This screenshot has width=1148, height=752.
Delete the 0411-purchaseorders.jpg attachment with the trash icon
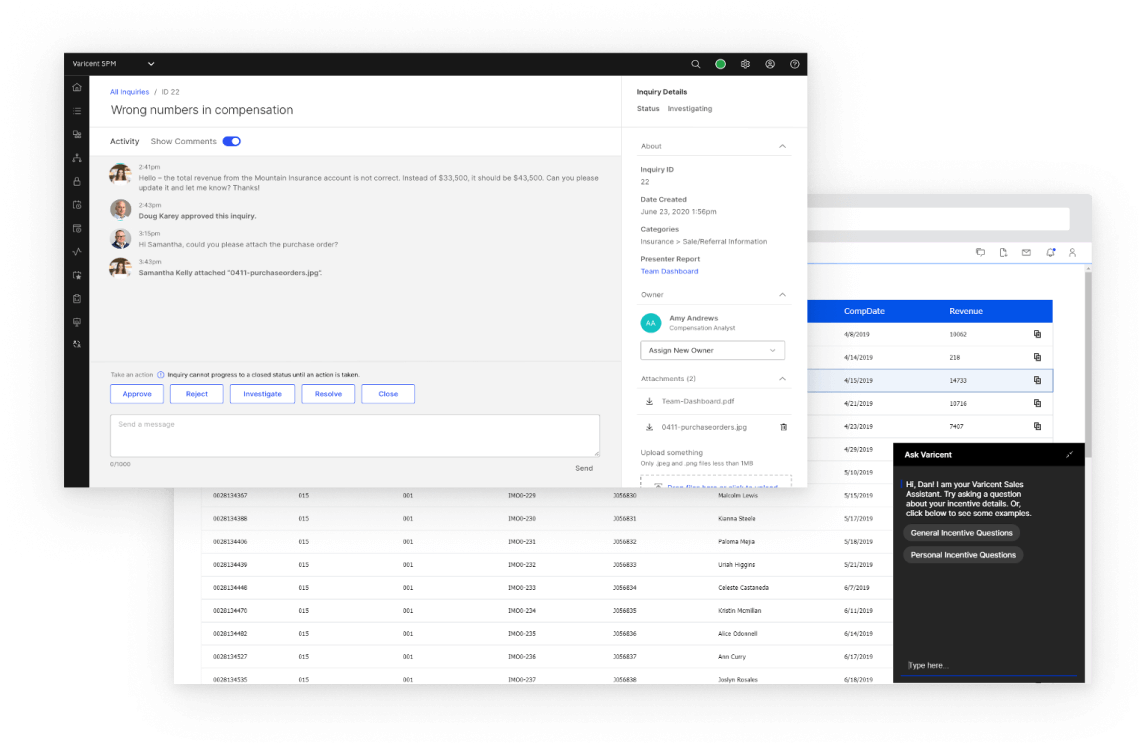point(783,427)
